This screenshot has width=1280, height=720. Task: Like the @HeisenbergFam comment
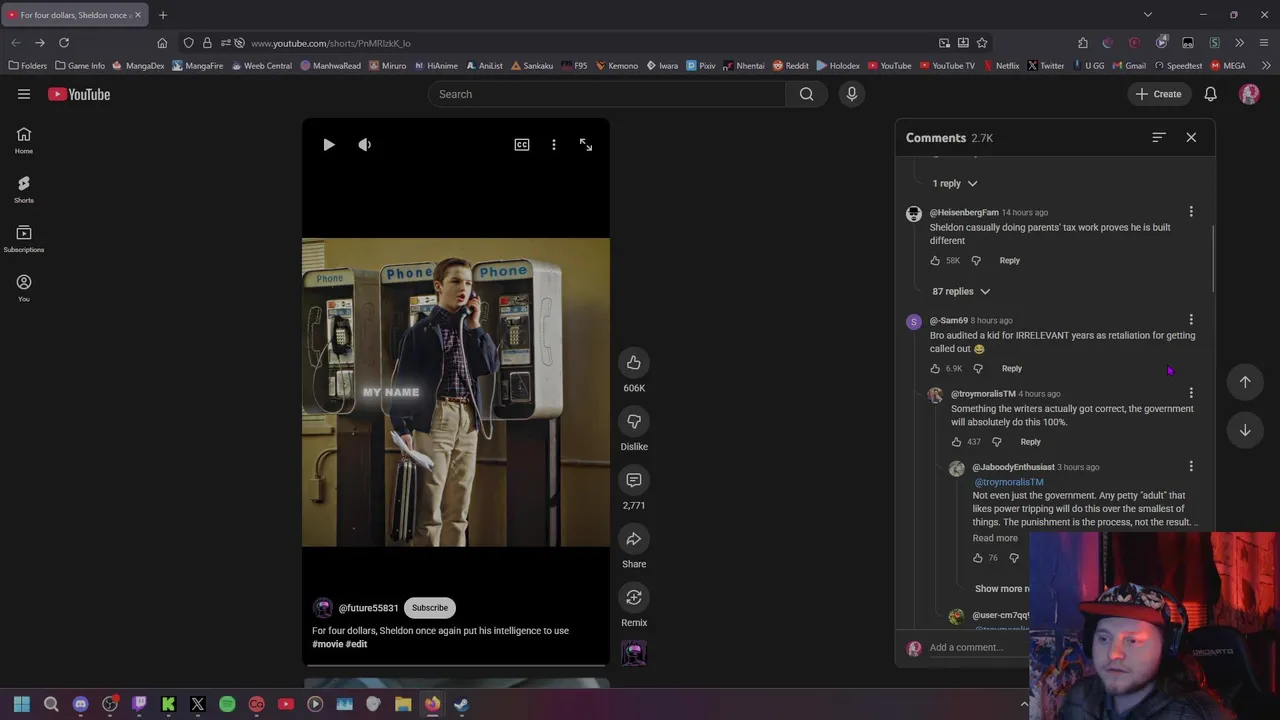point(935,260)
